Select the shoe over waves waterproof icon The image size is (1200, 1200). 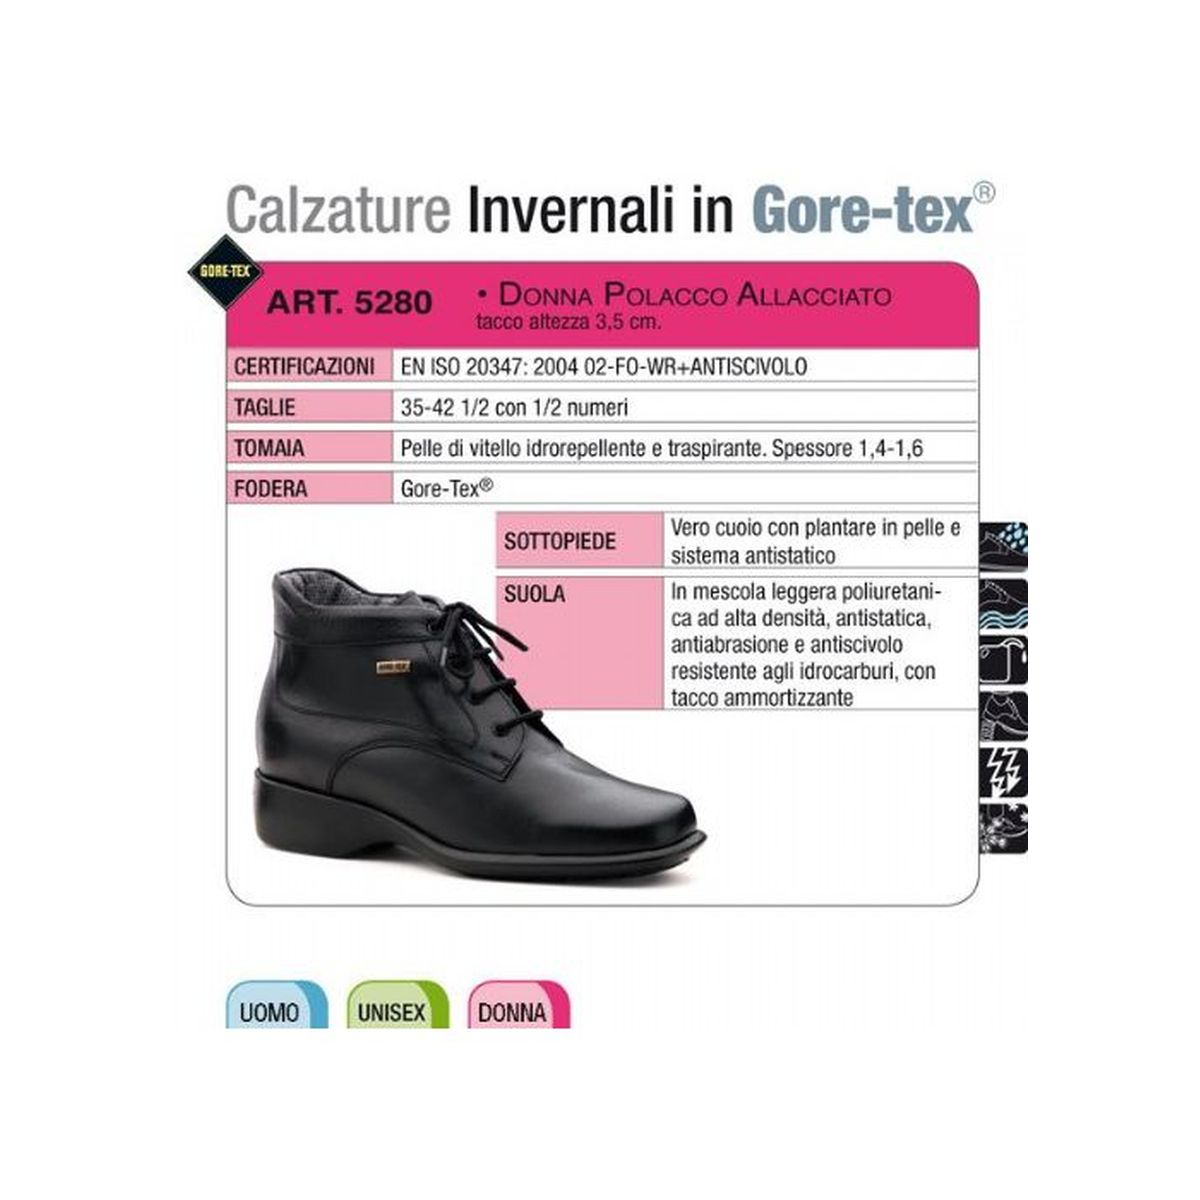pos(1003,603)
